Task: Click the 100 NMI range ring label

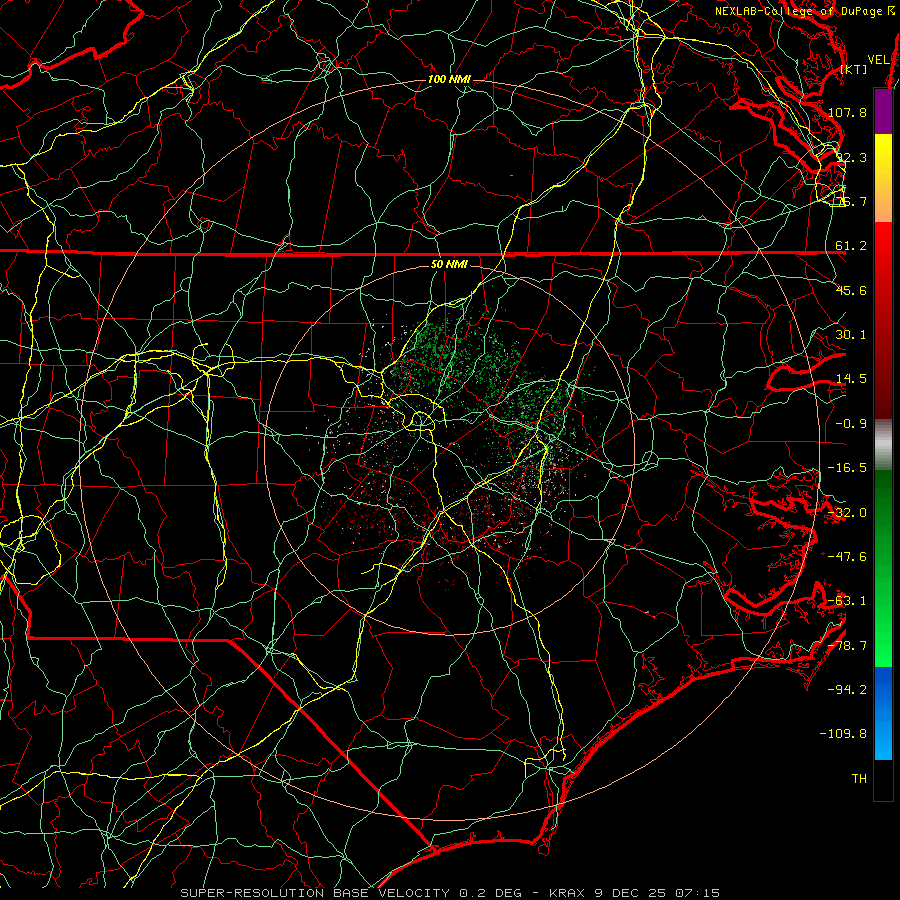Action: coord(449,79)
